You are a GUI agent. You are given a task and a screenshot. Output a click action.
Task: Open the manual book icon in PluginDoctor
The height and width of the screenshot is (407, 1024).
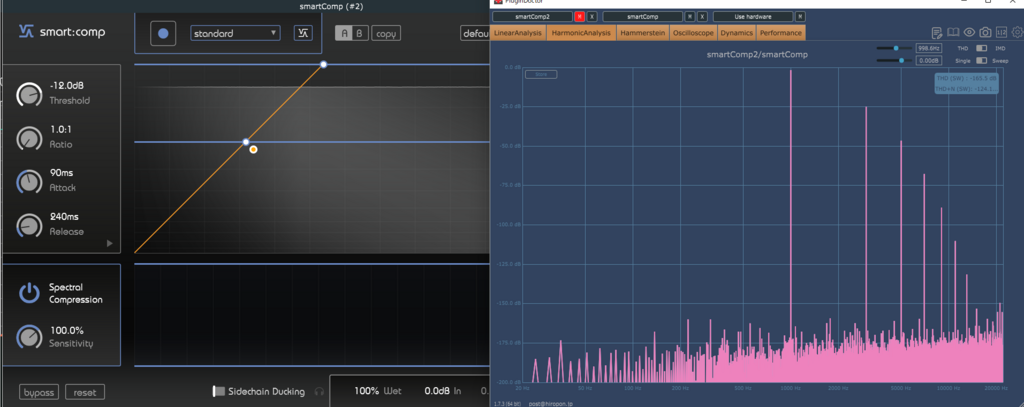click(953, 33)
